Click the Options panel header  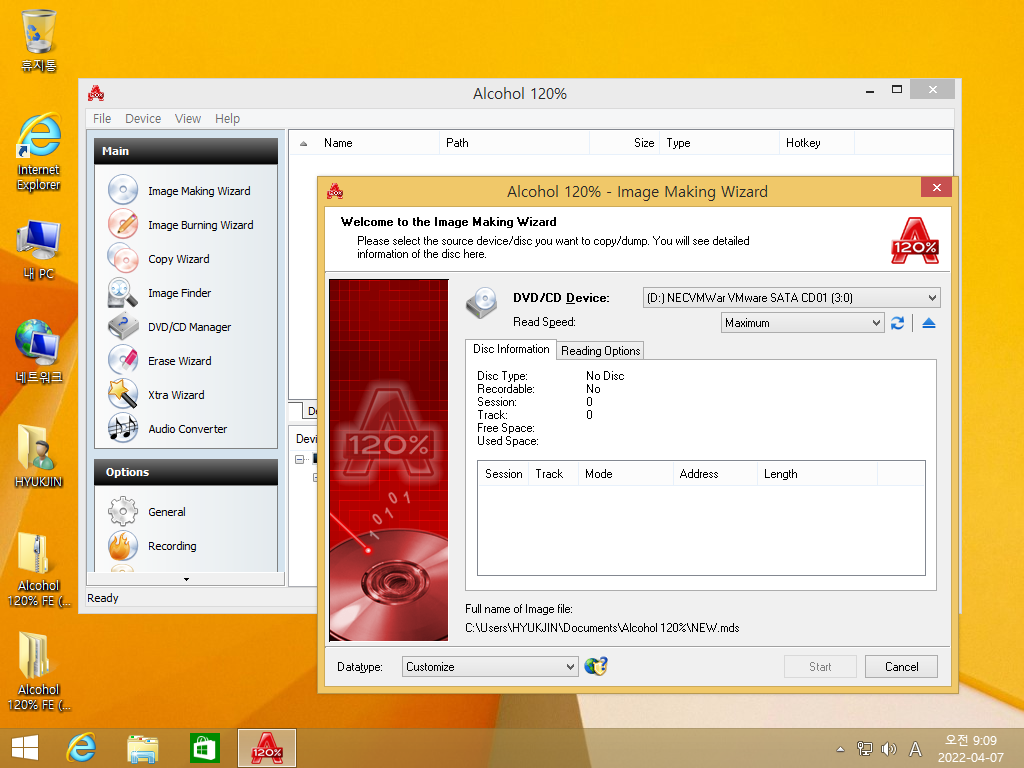[186, 472]
